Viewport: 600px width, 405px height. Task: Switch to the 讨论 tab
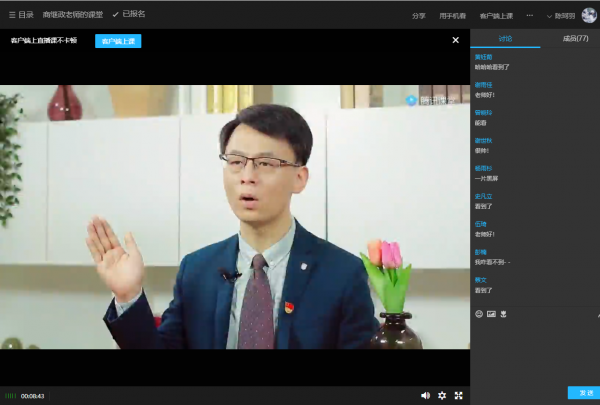505,38
